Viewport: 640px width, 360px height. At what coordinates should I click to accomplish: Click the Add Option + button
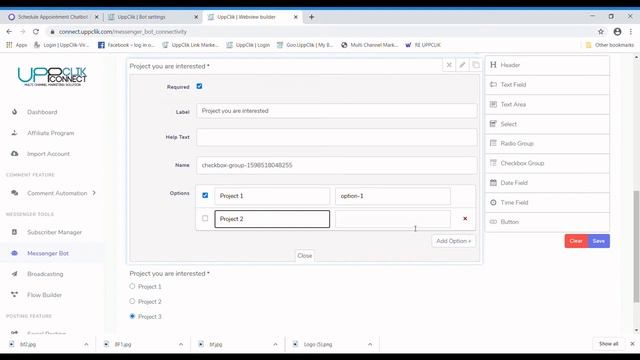coord(453,241)
